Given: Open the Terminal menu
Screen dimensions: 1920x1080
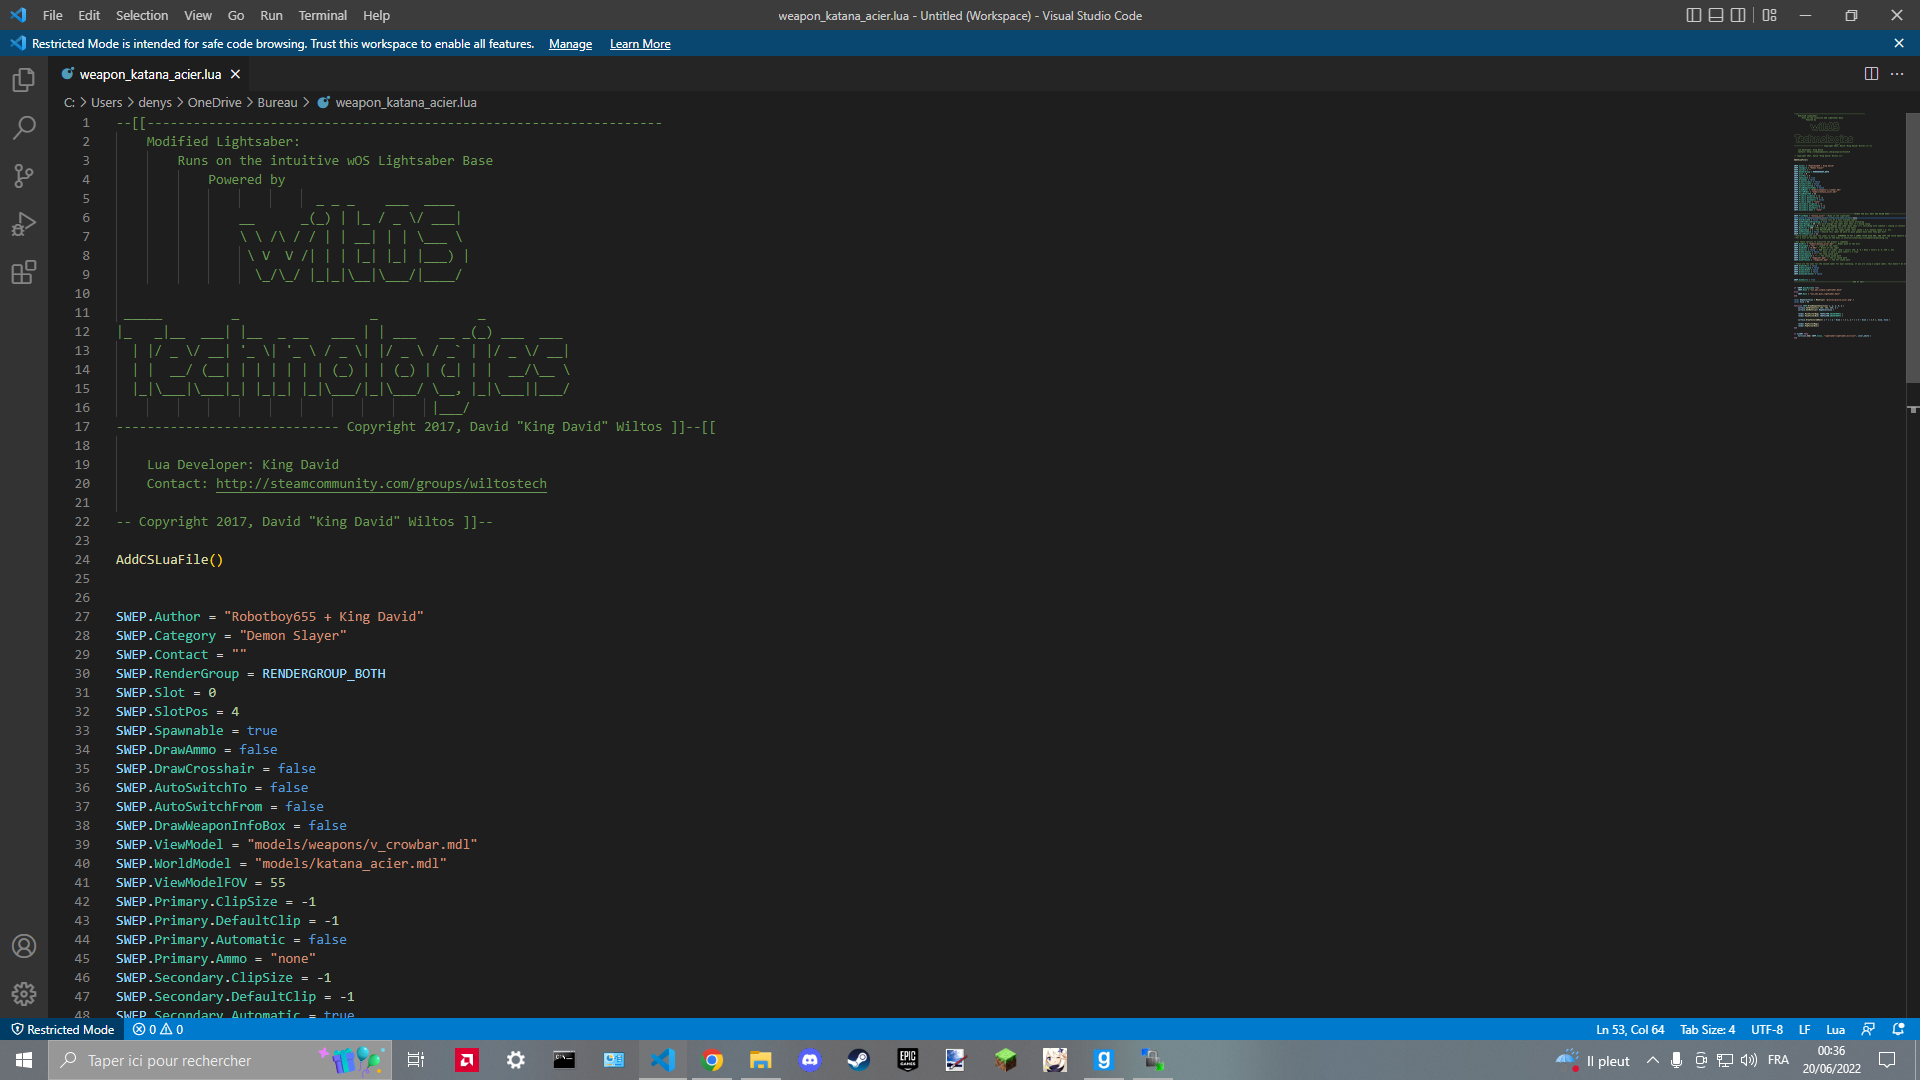Looking at the screenshot, I should tap(322, 15).
